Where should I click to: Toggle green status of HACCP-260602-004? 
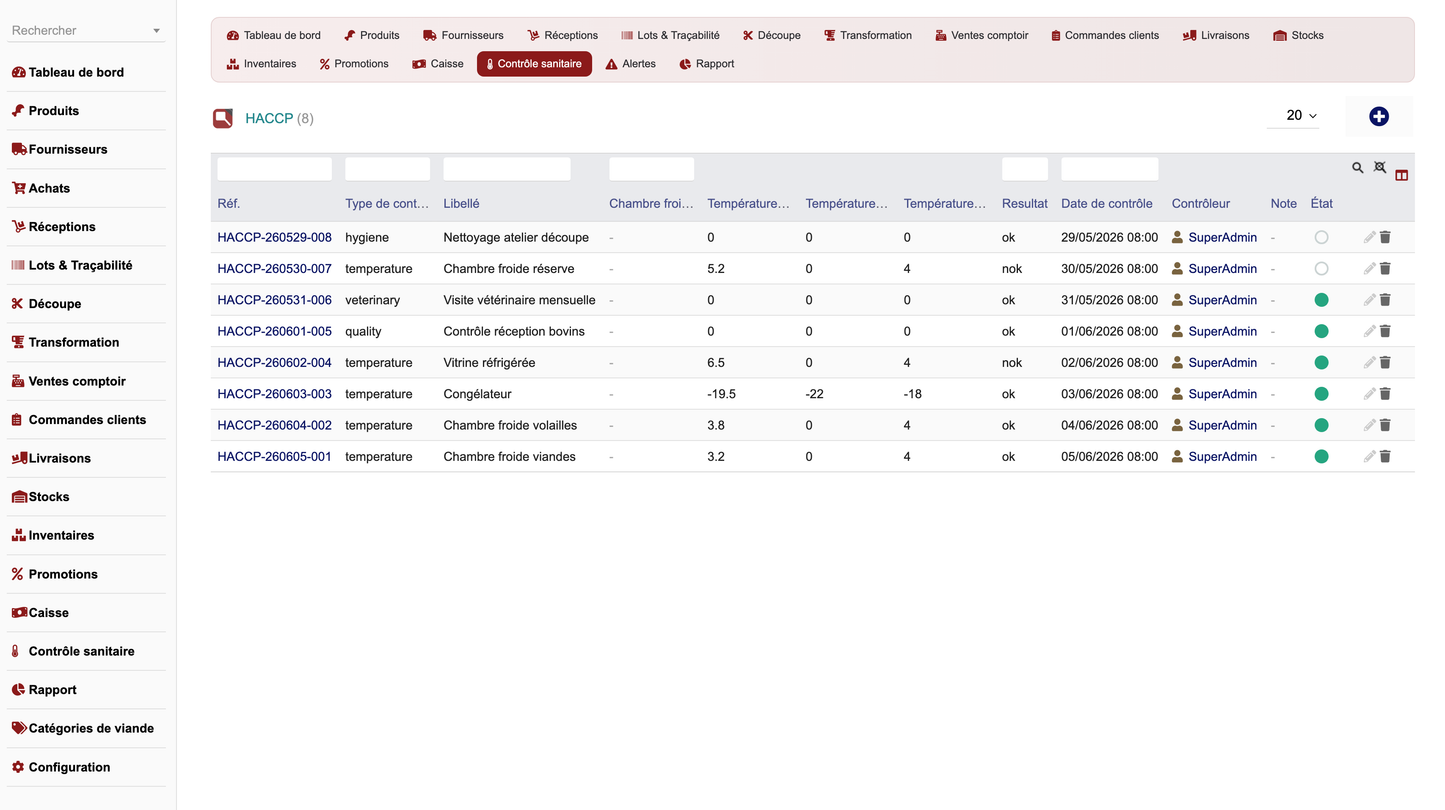coord(1321,363)
